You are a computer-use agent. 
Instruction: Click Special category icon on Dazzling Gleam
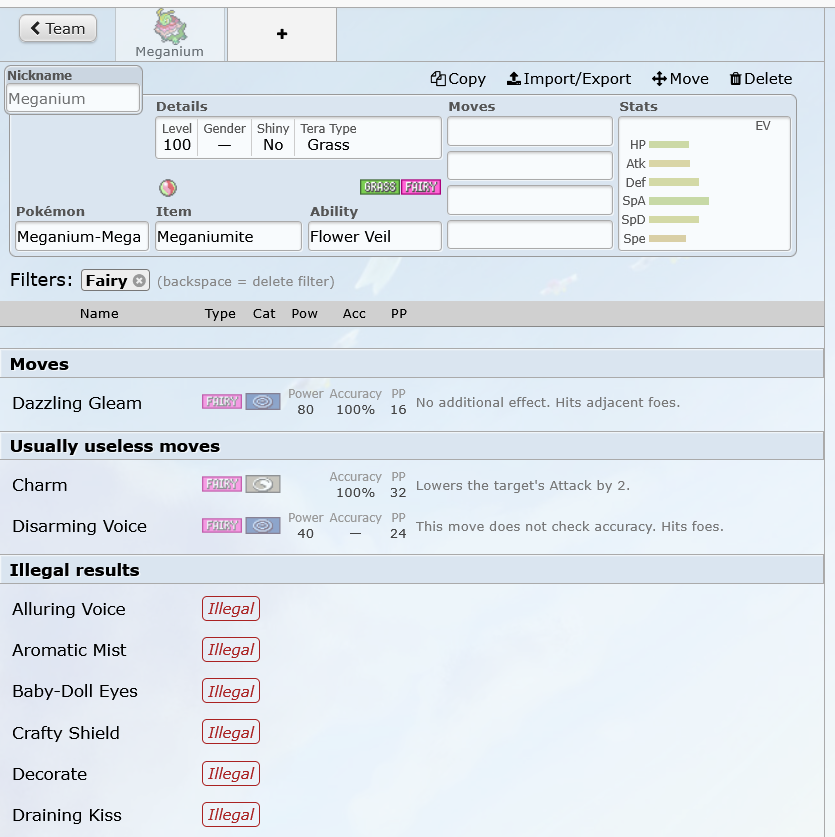(263, 401)
